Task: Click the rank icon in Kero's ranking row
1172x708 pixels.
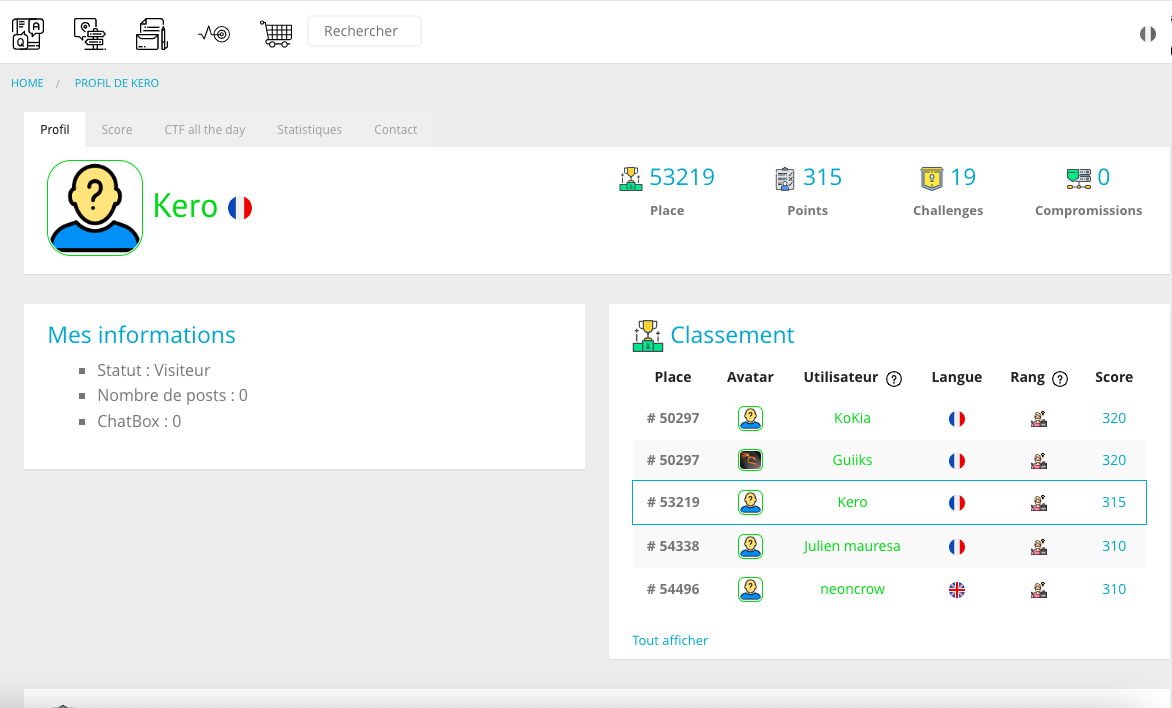Action: point(1039,503)
